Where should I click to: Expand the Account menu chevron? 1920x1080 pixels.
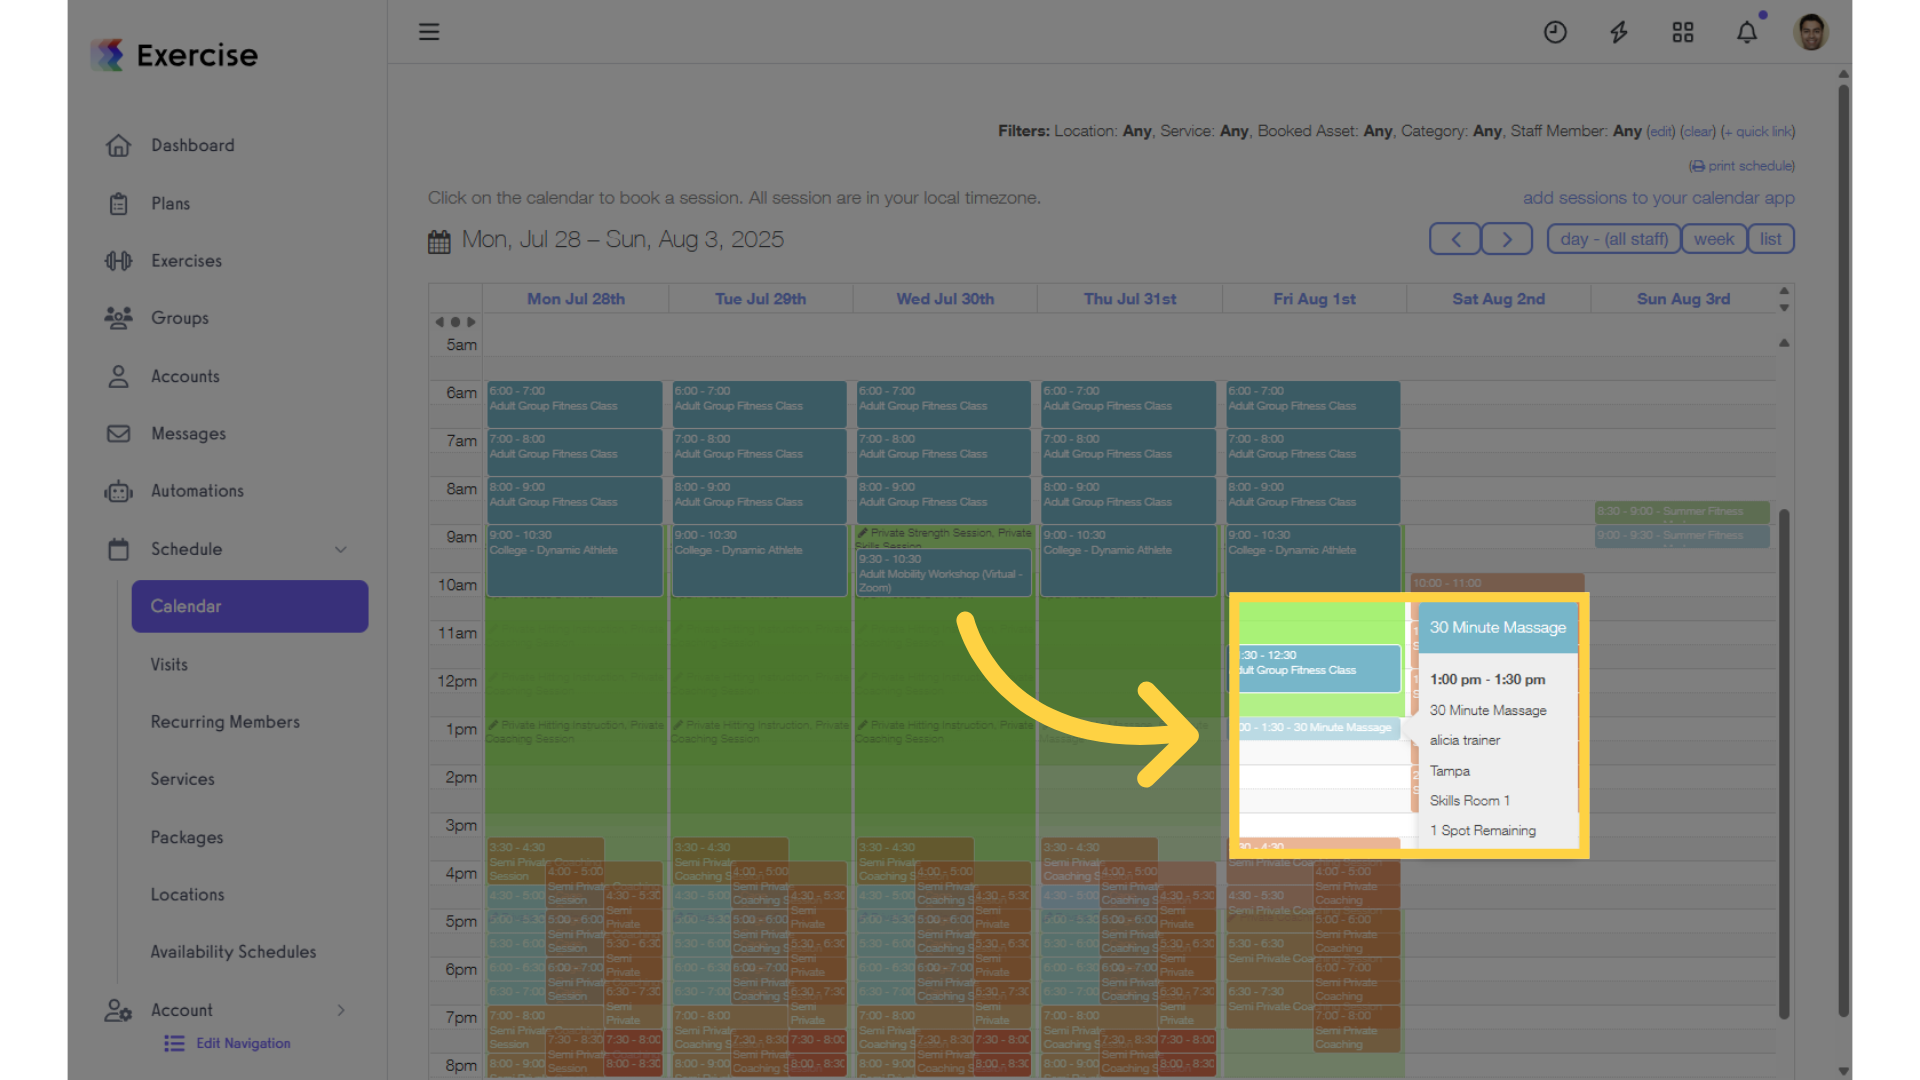tap(341, 1010)
